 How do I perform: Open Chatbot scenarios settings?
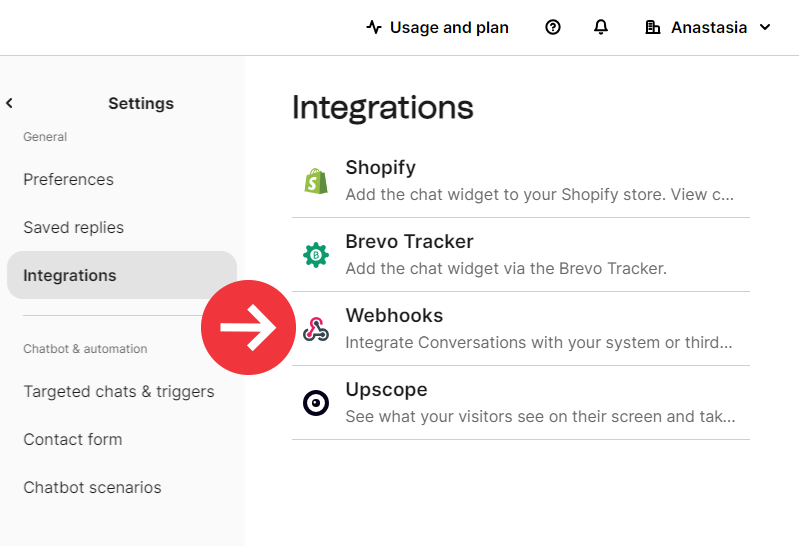pos(92,487)
